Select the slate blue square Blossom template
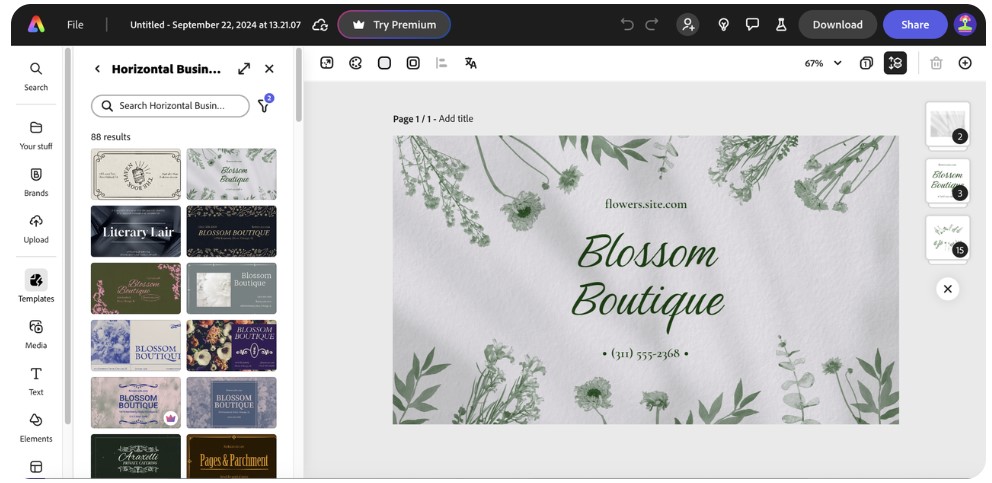This screenshot has height=483, width=992. click(x=232, y=403)
